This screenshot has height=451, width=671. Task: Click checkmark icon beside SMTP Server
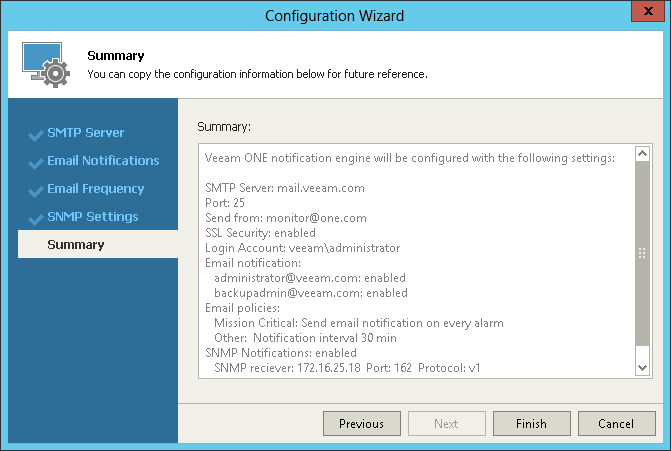click(37, 134)
